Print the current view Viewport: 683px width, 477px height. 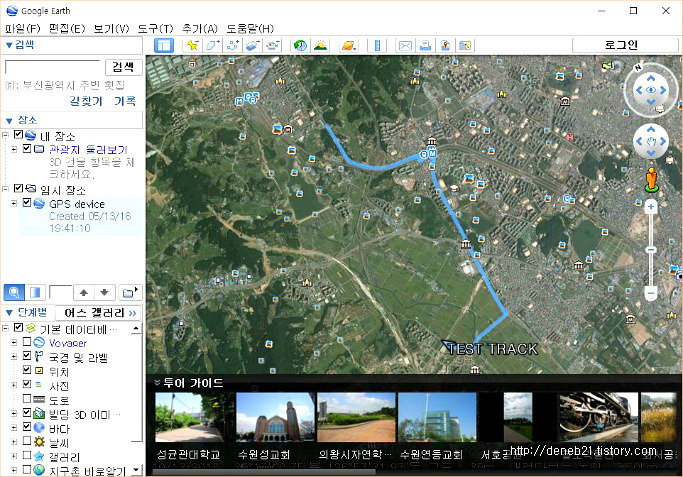pos(425,45)
